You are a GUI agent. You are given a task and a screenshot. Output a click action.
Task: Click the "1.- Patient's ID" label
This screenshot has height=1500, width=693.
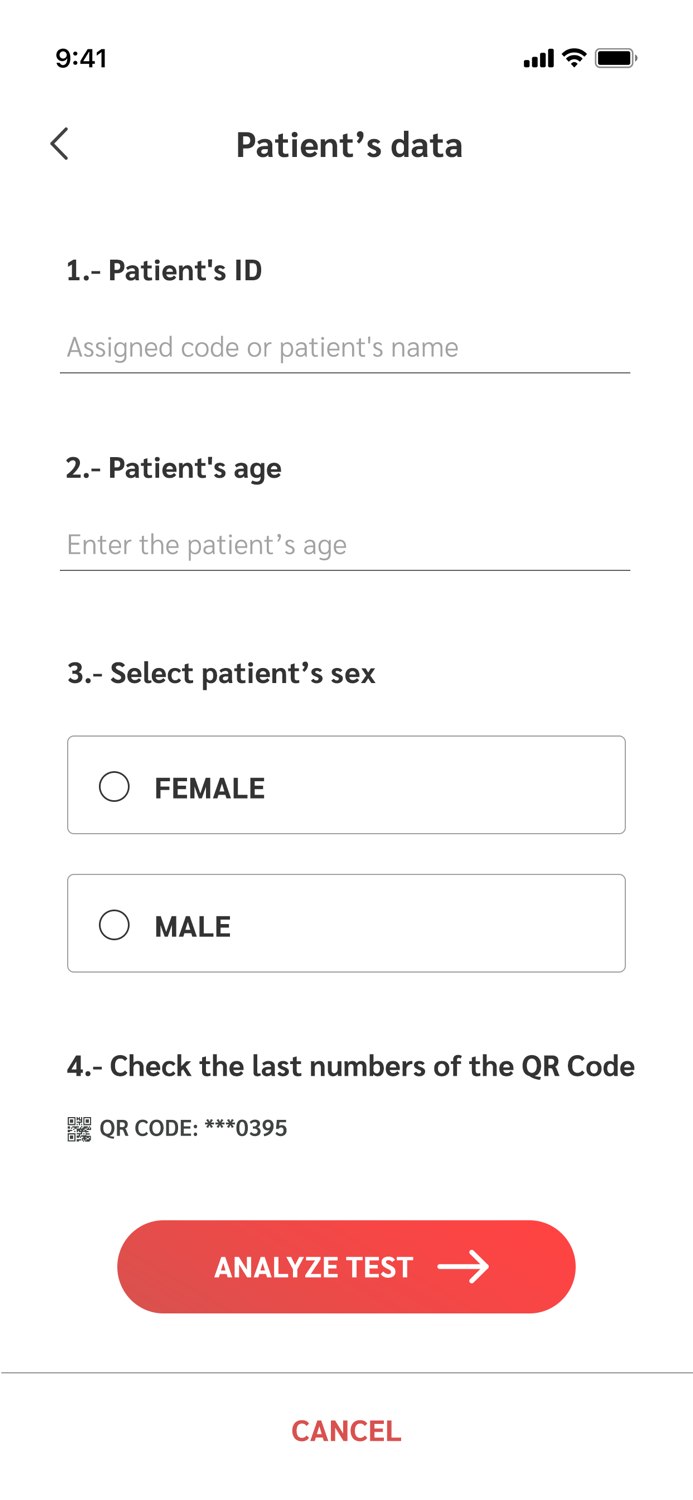coord(164,270)
